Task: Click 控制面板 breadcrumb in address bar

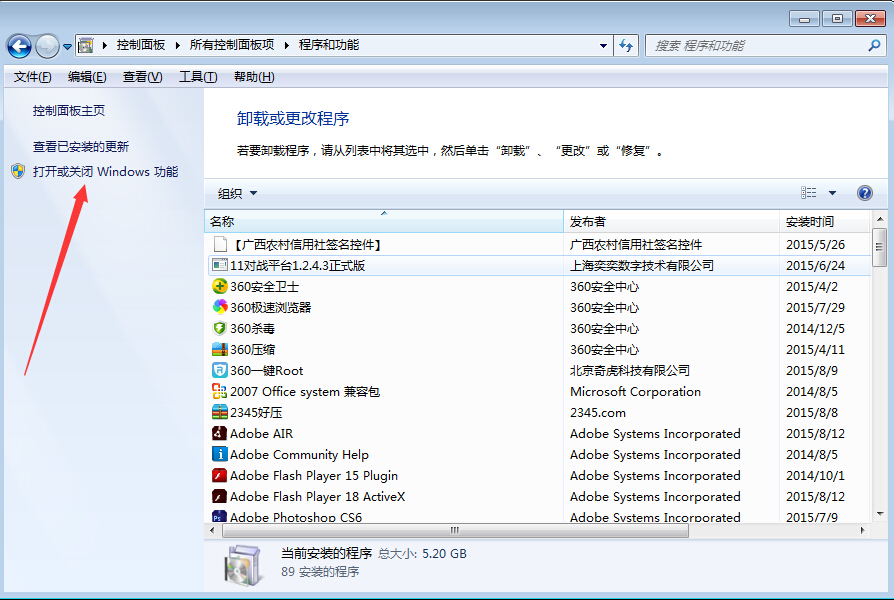Action: (141, 45)
